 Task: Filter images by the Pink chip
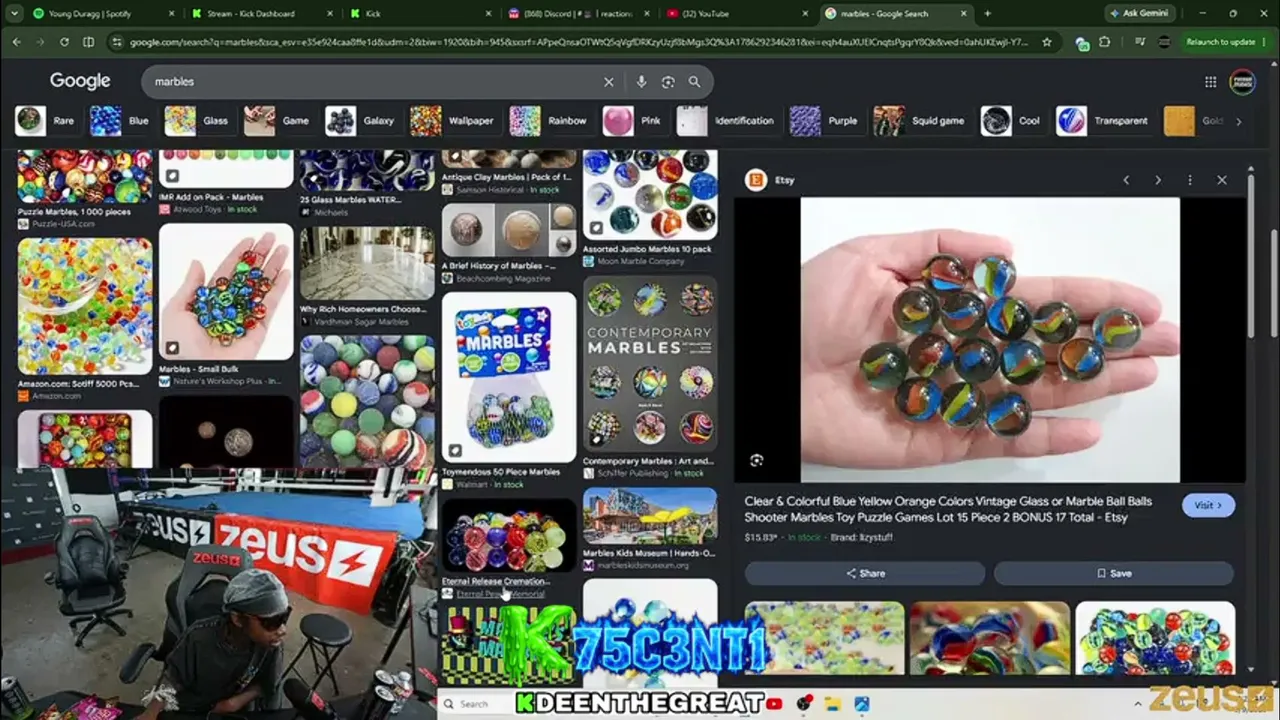point(632,121)
